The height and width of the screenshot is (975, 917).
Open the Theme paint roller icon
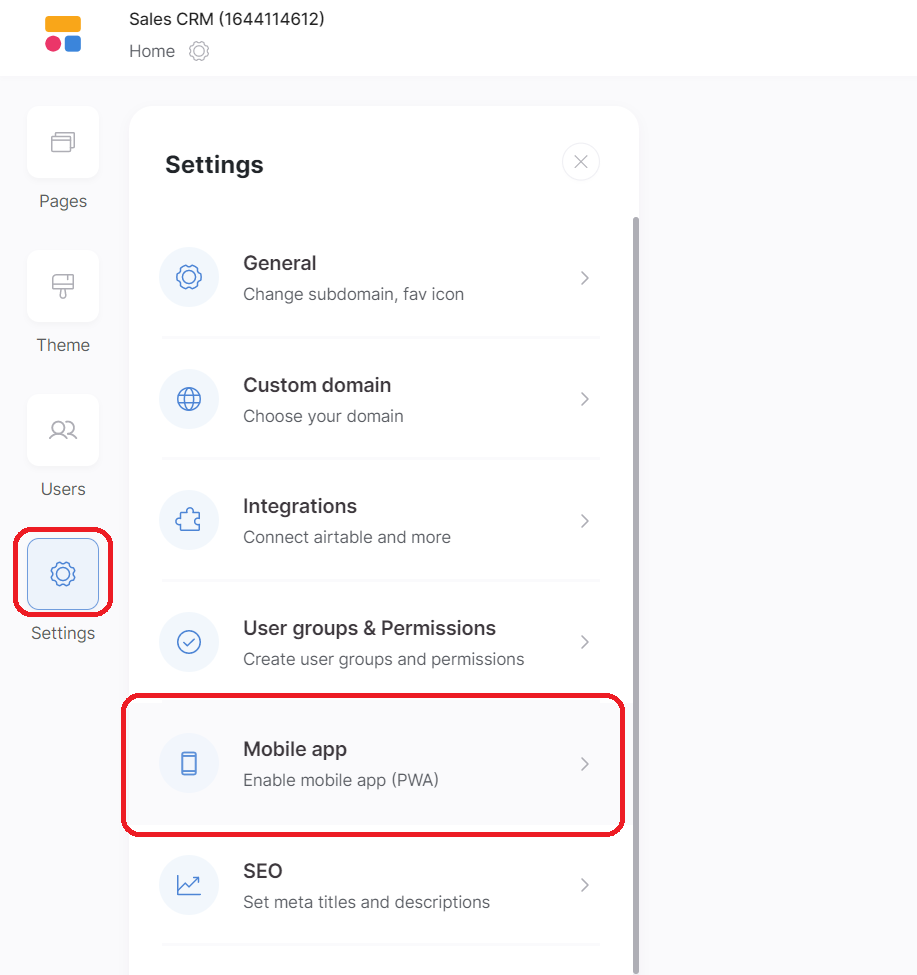click(x=63, y=286)
